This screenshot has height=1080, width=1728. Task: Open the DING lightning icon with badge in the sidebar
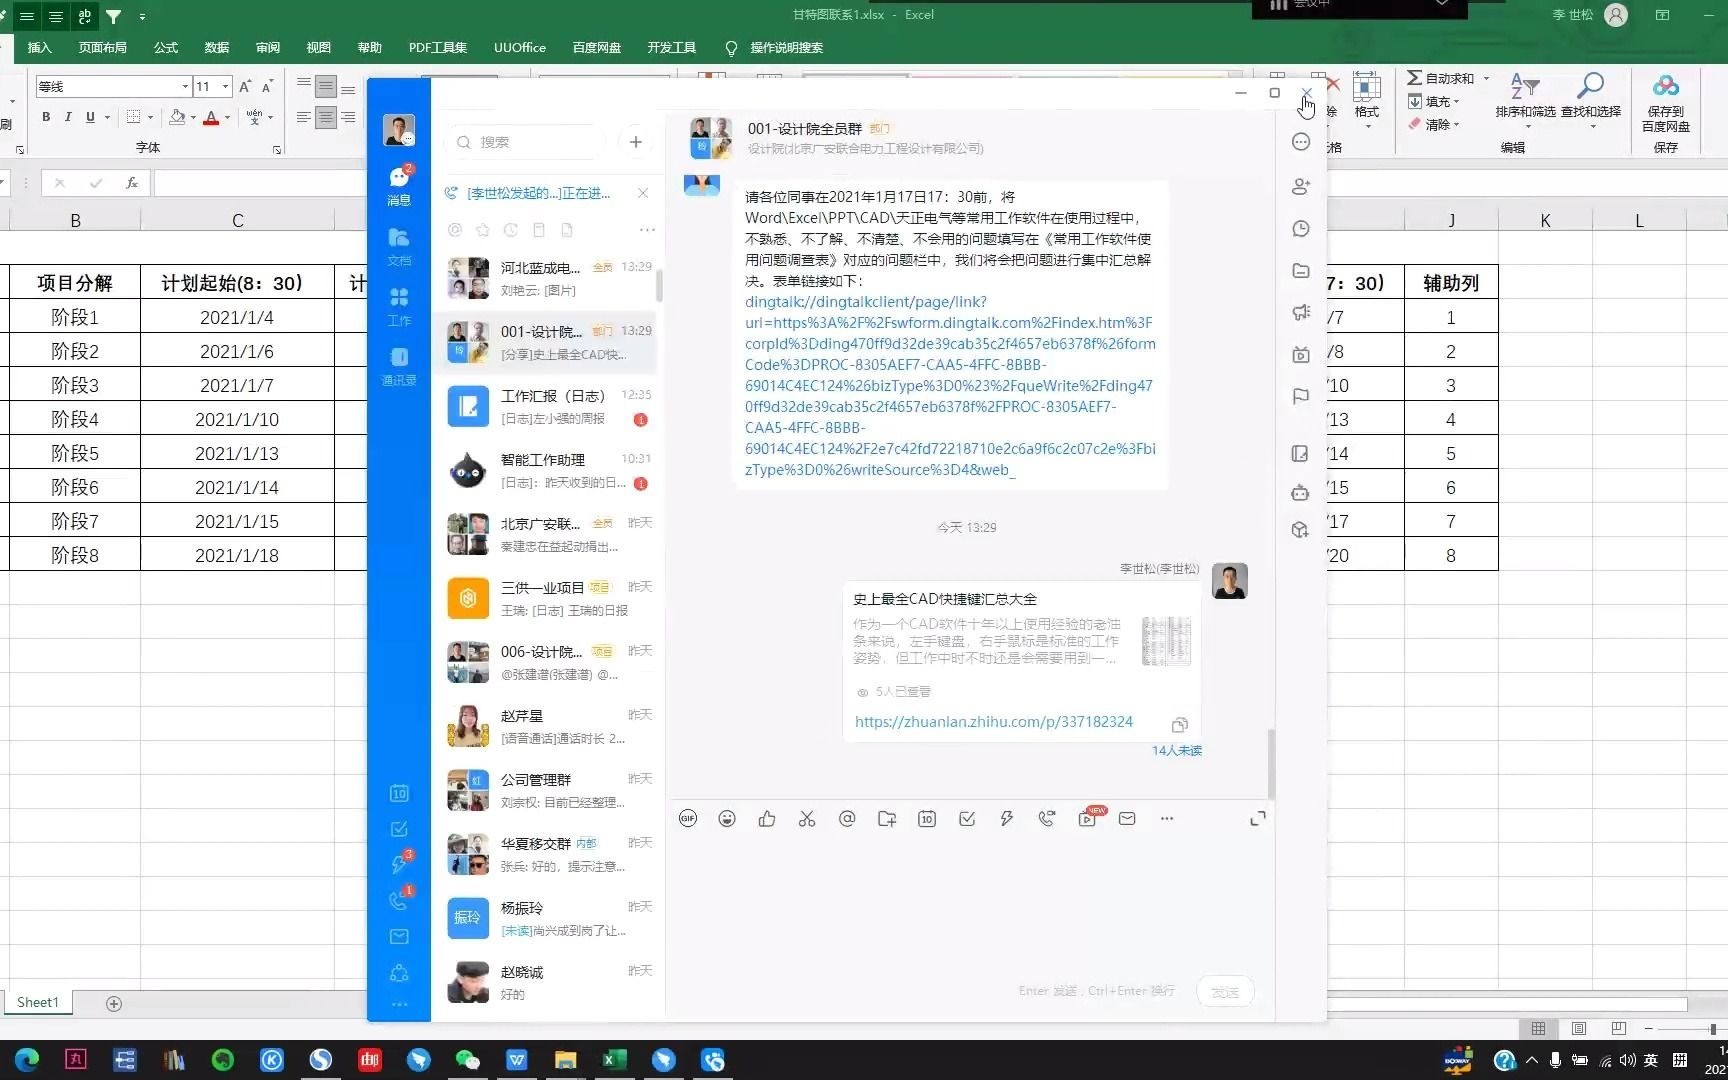coord(399,863)
